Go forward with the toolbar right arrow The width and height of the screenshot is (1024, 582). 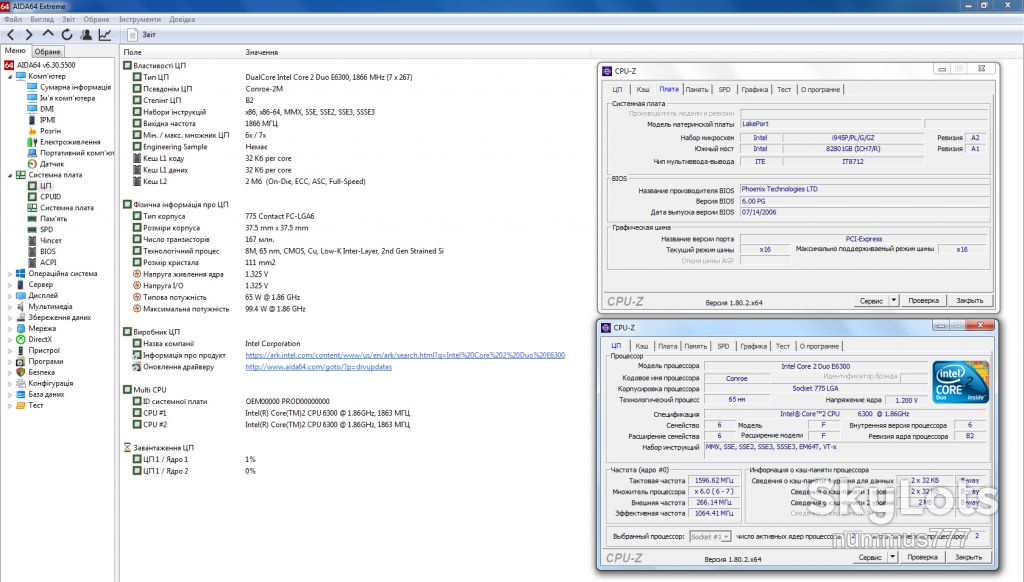(29, 35)
